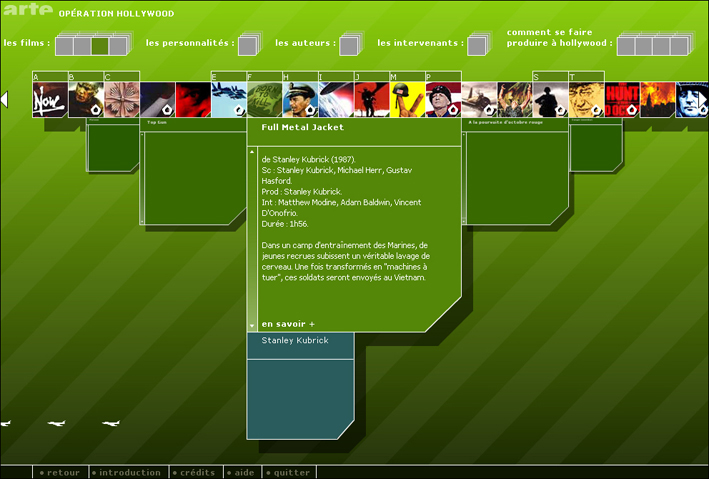Viewport: 709px width, 479px height.
Task: Jump to letter T tab
Action: click(586, 76)
